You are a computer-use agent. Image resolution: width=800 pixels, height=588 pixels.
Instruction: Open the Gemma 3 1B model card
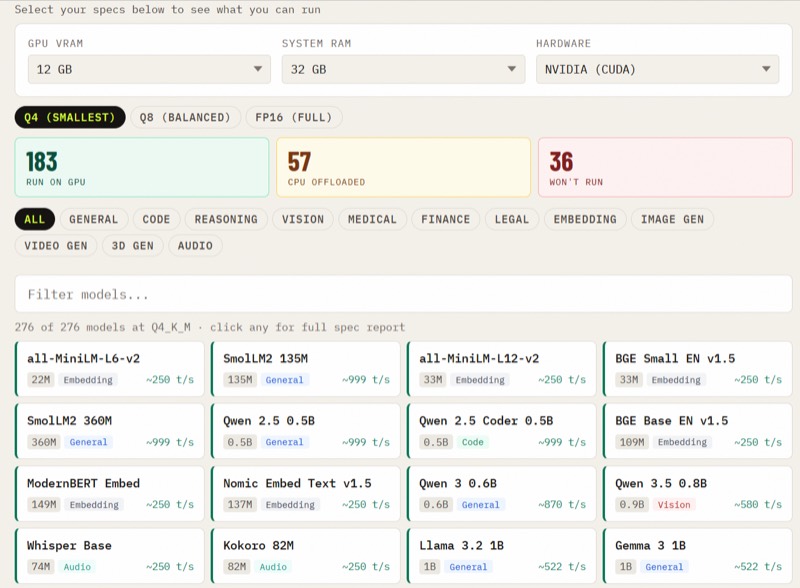click(x=697, y=556)
